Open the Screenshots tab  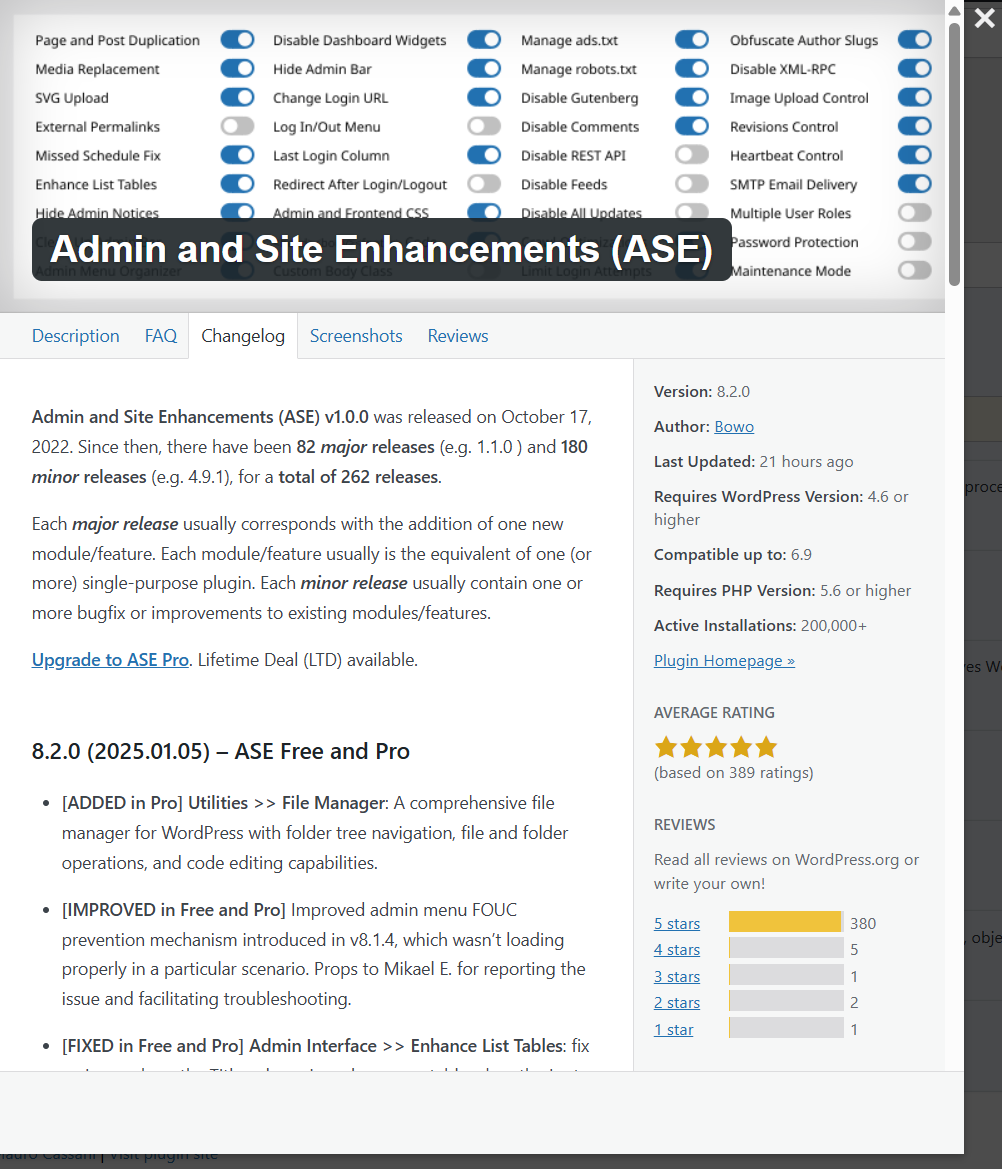tap(356, 336)
